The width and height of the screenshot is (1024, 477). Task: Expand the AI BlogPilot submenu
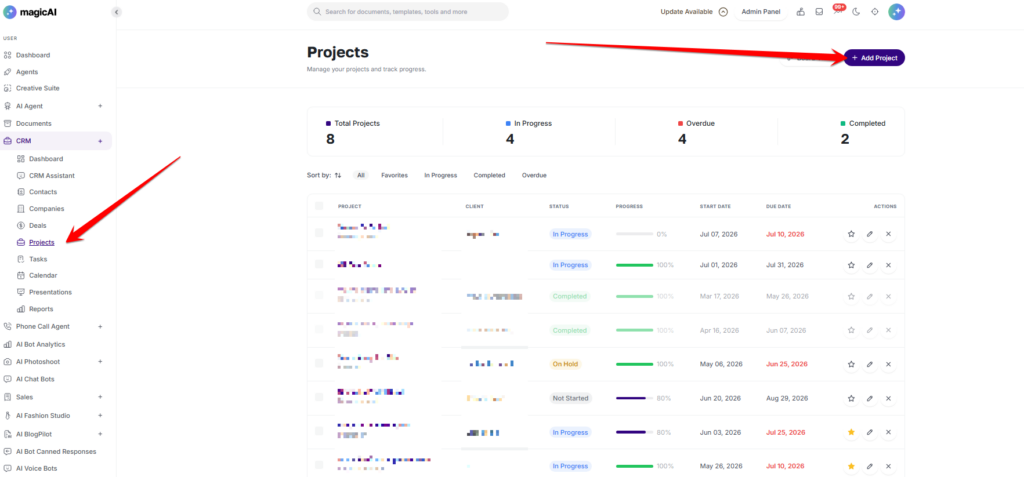tap(100, 434)
